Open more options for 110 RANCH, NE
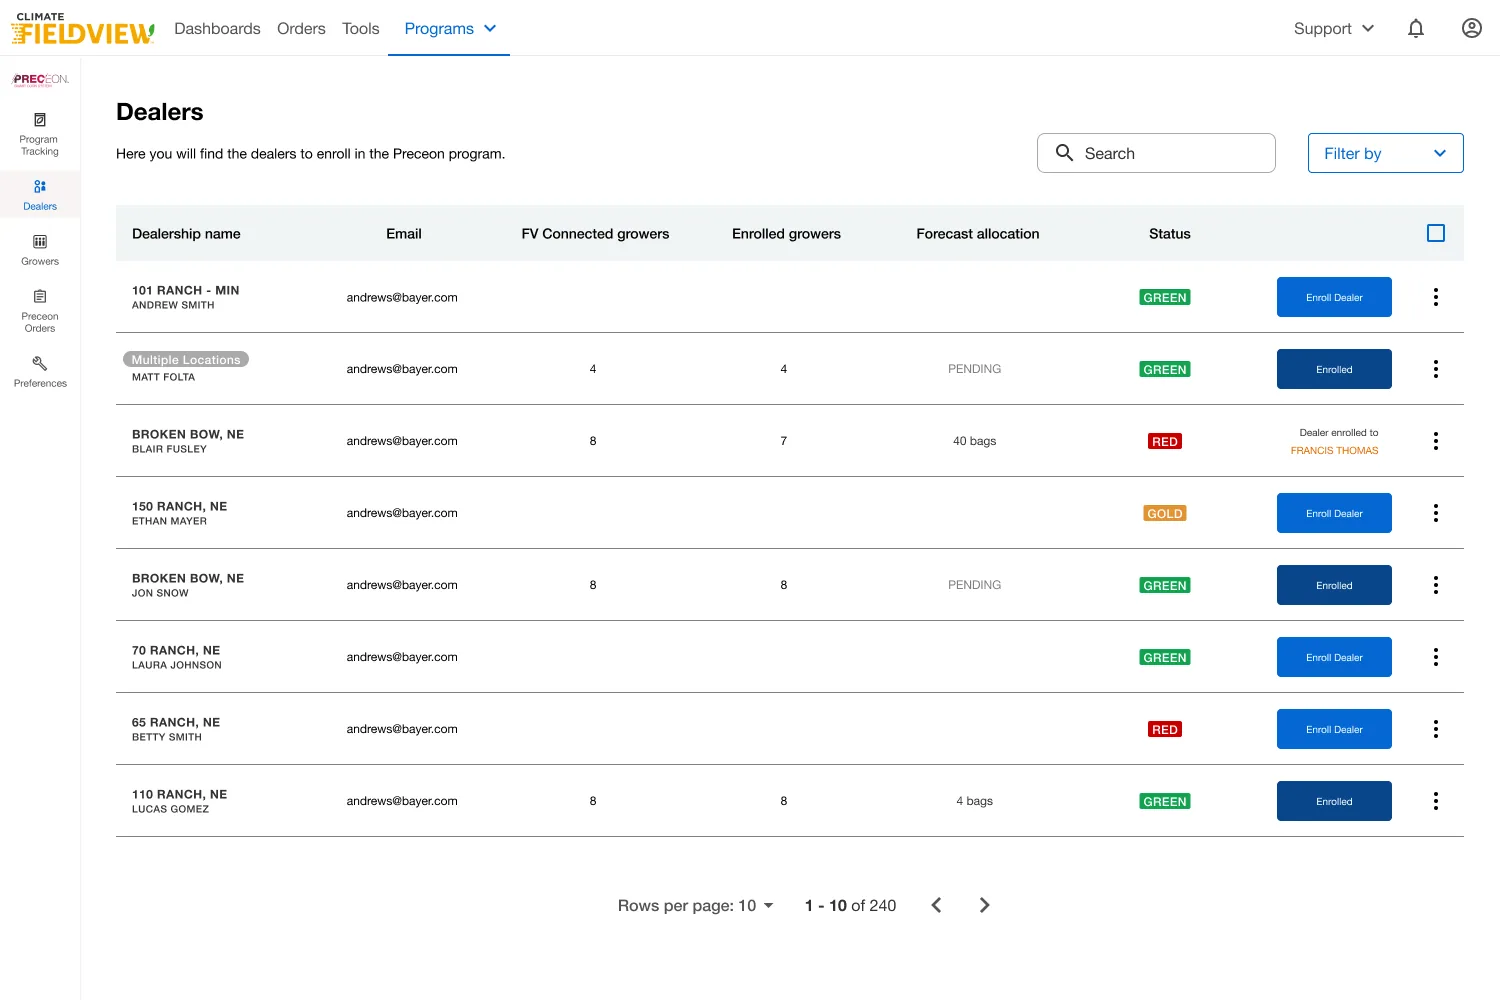Viewport: 1500px width, 1000px height. pos(1436,801)
